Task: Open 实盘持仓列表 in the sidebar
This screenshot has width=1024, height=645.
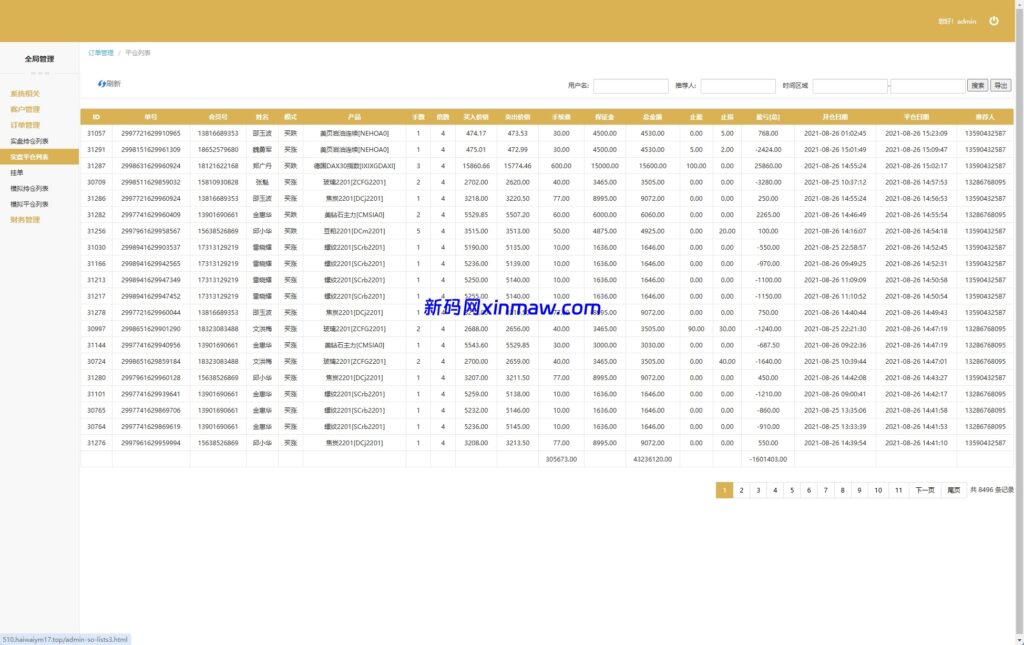Action: tap(29, 141)
